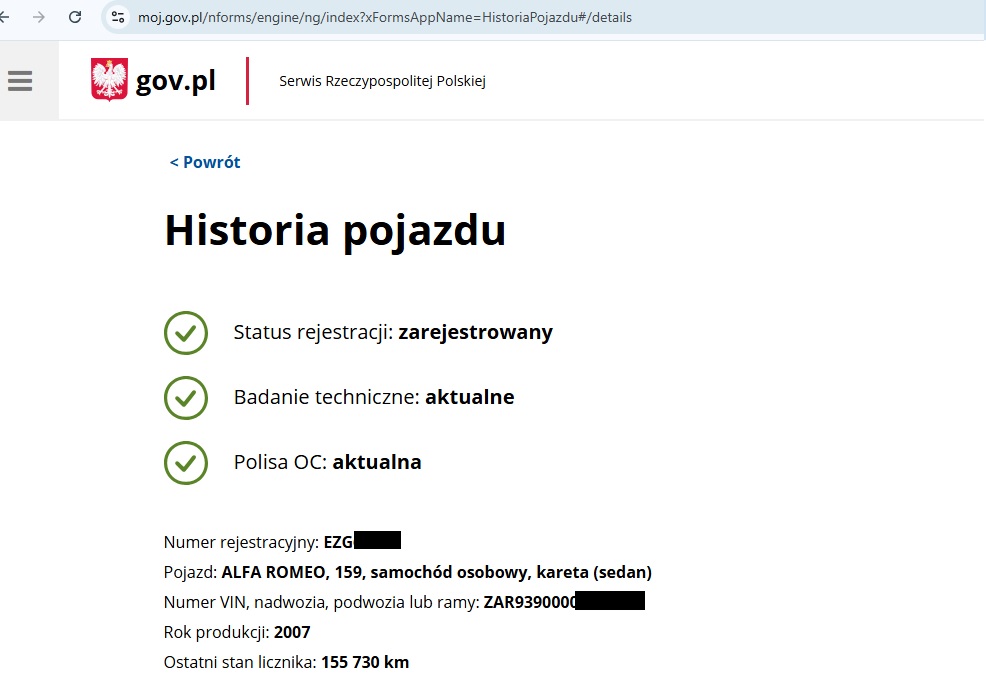This screenshot has width=986, height=683.
Task: Select the 155 730 km odometer value
Action: (365, 662)
